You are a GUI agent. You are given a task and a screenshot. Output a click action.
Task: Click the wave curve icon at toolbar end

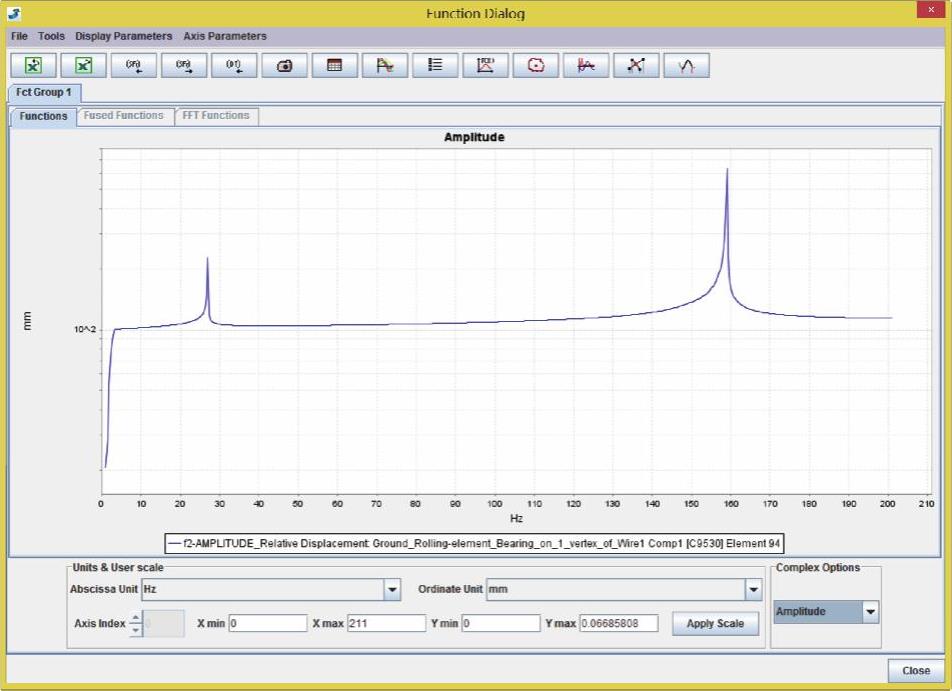point(686,65)
